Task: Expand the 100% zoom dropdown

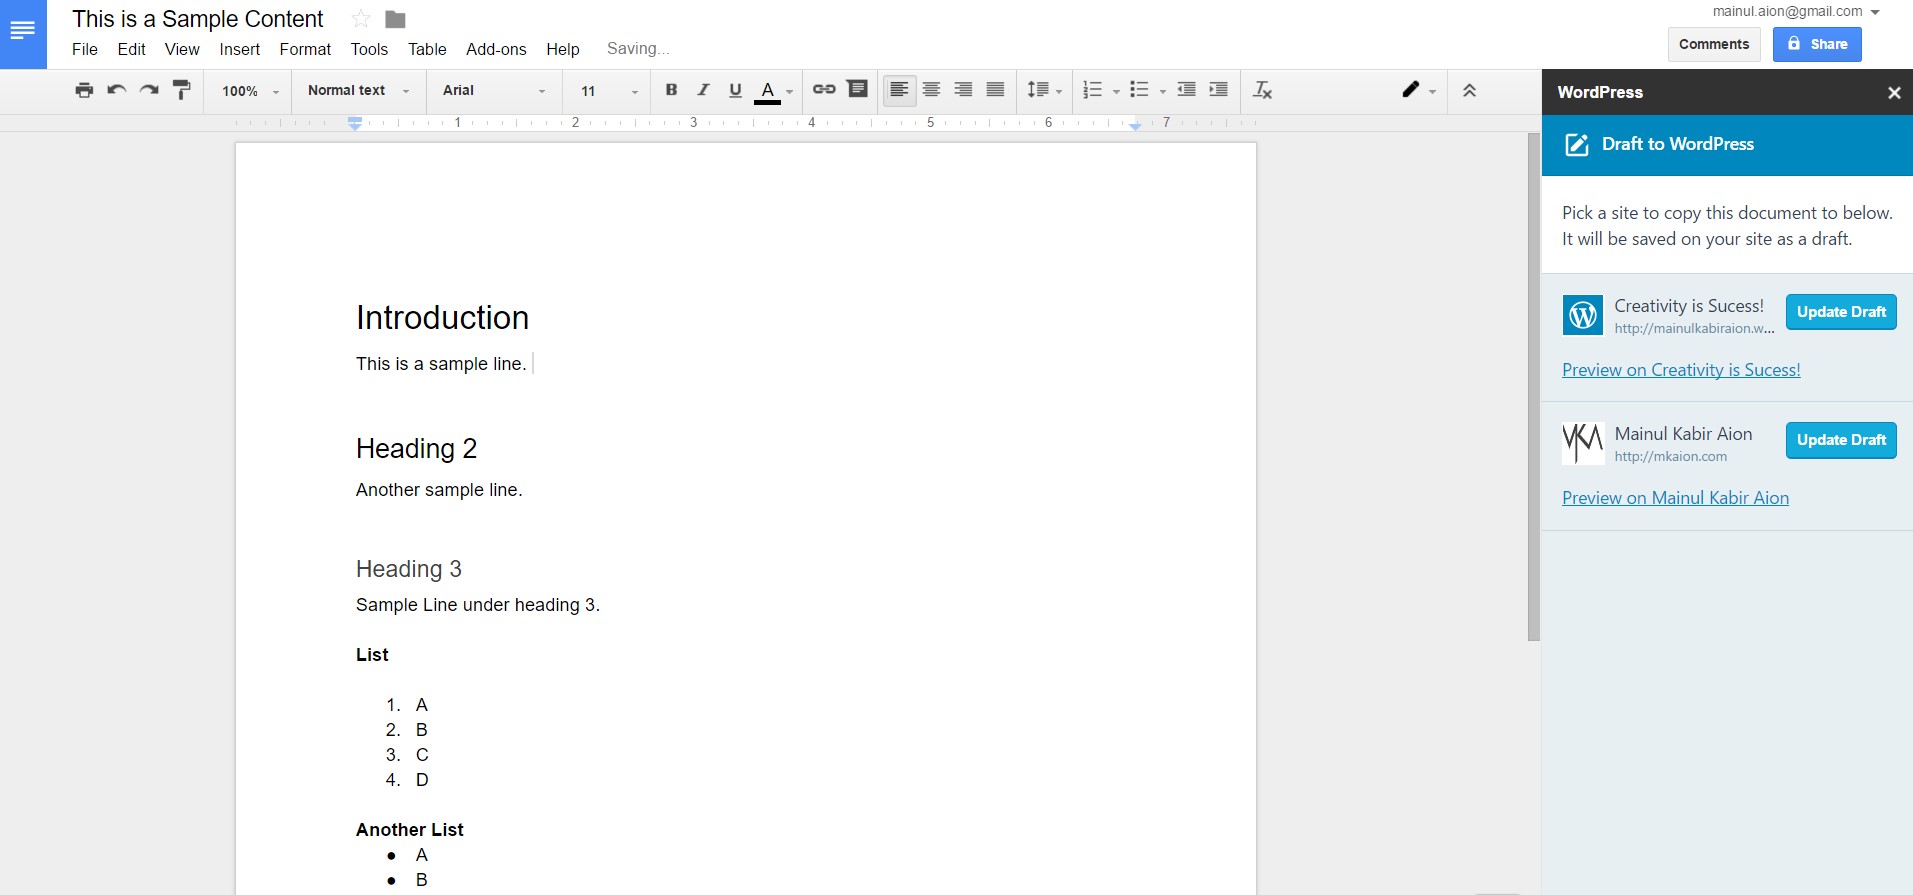Action: coord(250,91)
